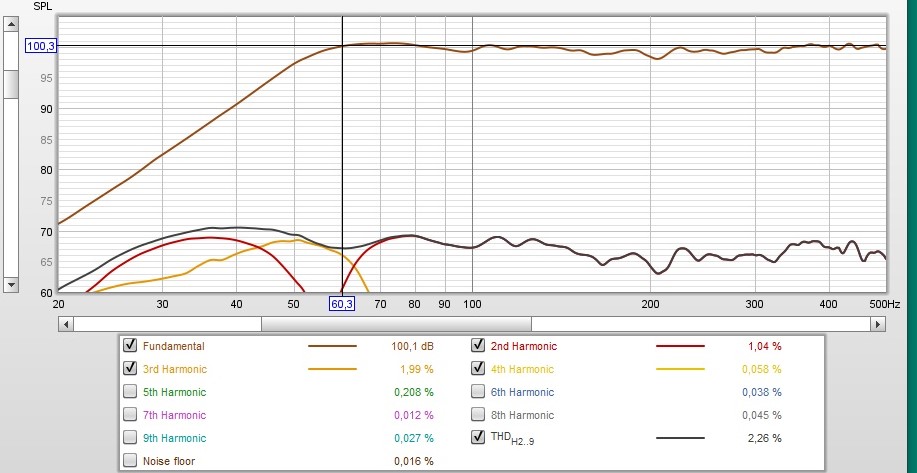
Task: Click the 0,012 % seventh harmonic value
Action: pos(413,415)
